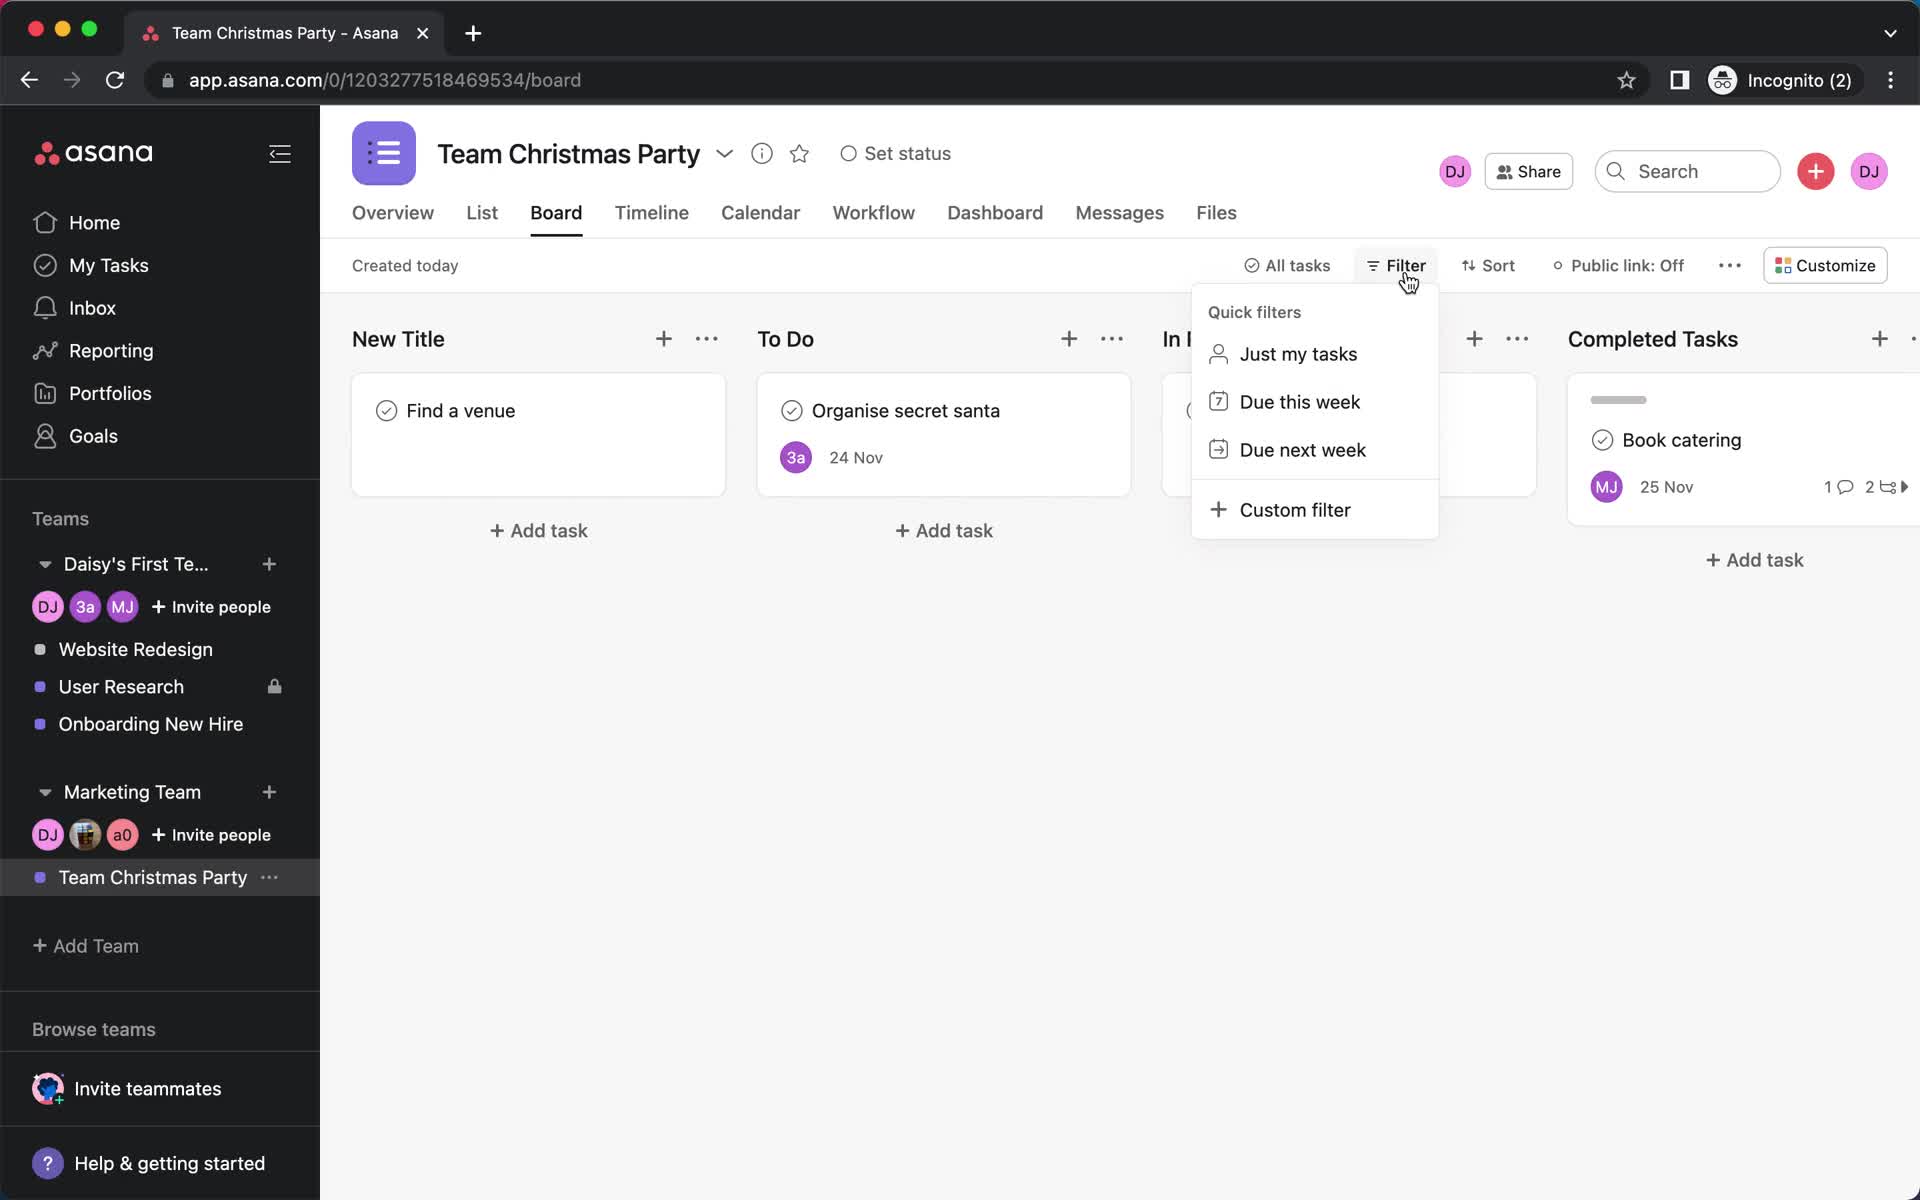The height and width of the screenshot is (1200, 1920).
Task: Click the Board view icon
Action: (556, 213)
